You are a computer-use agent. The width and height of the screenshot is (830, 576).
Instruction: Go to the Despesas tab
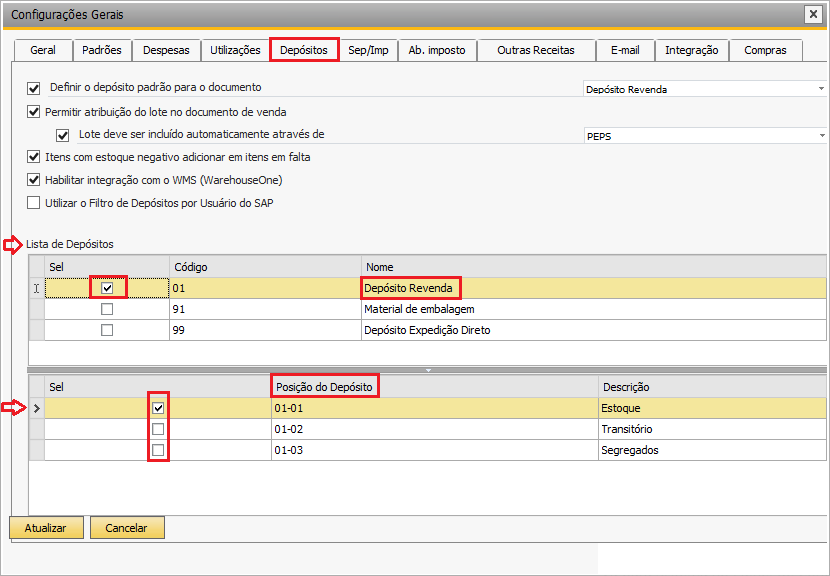pos(166,50)
